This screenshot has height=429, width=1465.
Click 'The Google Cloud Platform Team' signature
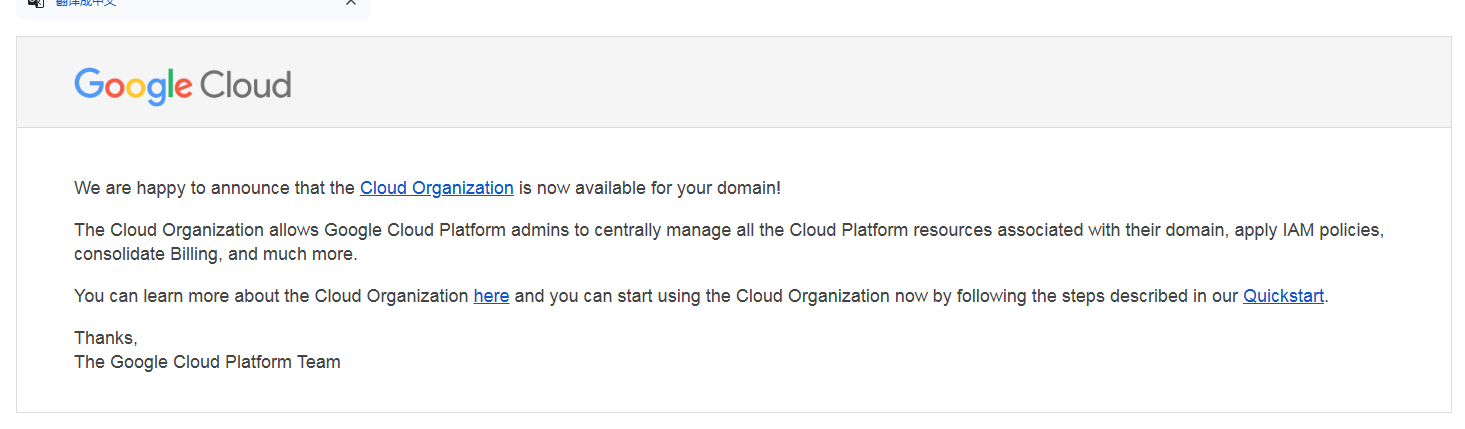pyautogui.click(x=207, y=362)
